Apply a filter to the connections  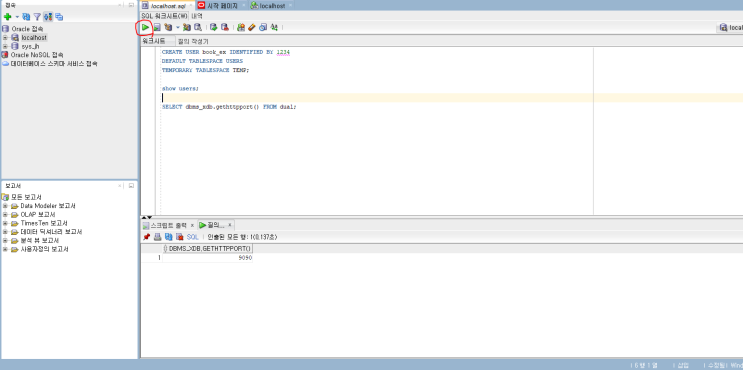(x=37, y=17)
